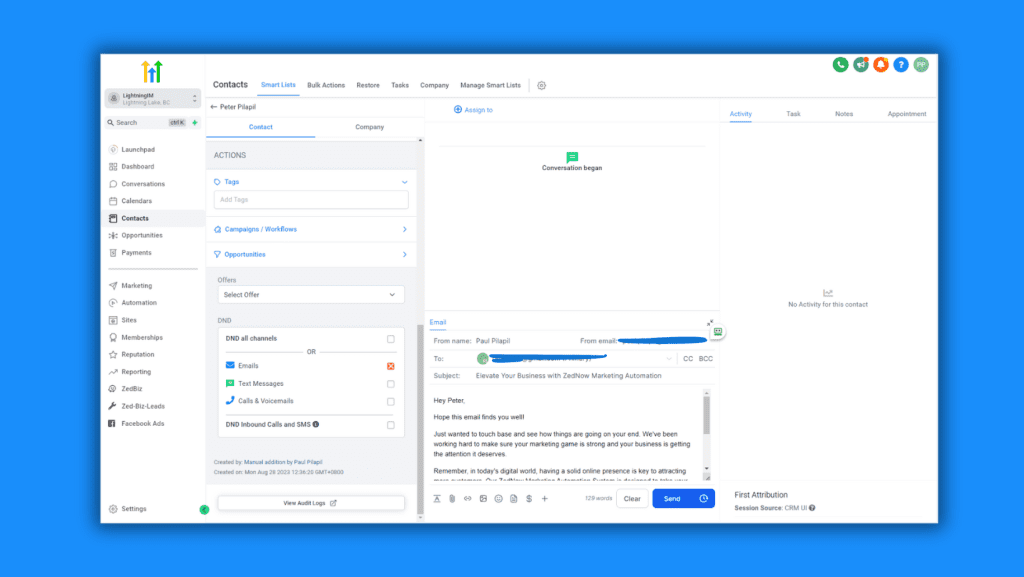Open the Select Offer dropdown
Image resolution: width=1024 pixels, height=577 pixels.
pyautogui.click(x=311, y=294)
